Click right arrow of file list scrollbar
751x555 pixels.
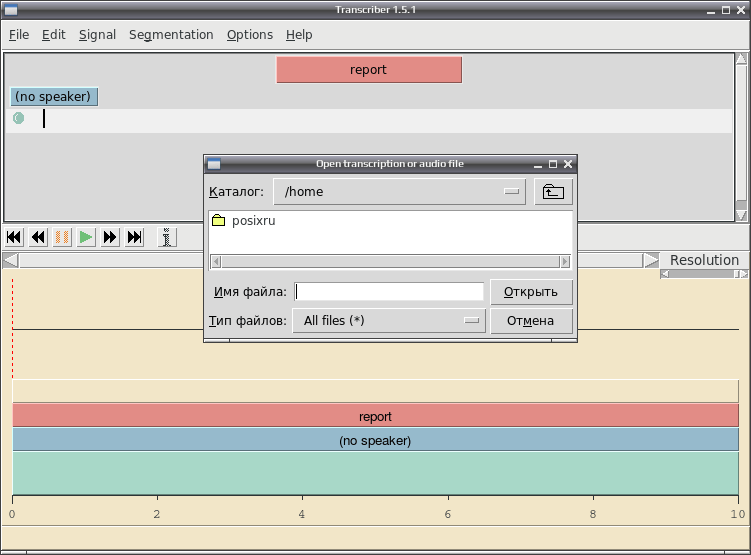tap(565, 261)
